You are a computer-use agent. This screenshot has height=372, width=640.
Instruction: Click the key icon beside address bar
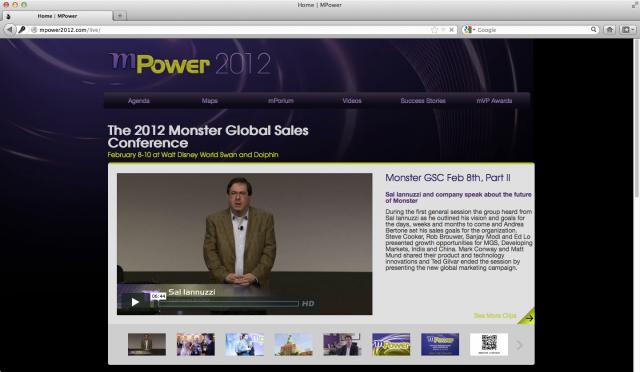(x=22, y=29)
